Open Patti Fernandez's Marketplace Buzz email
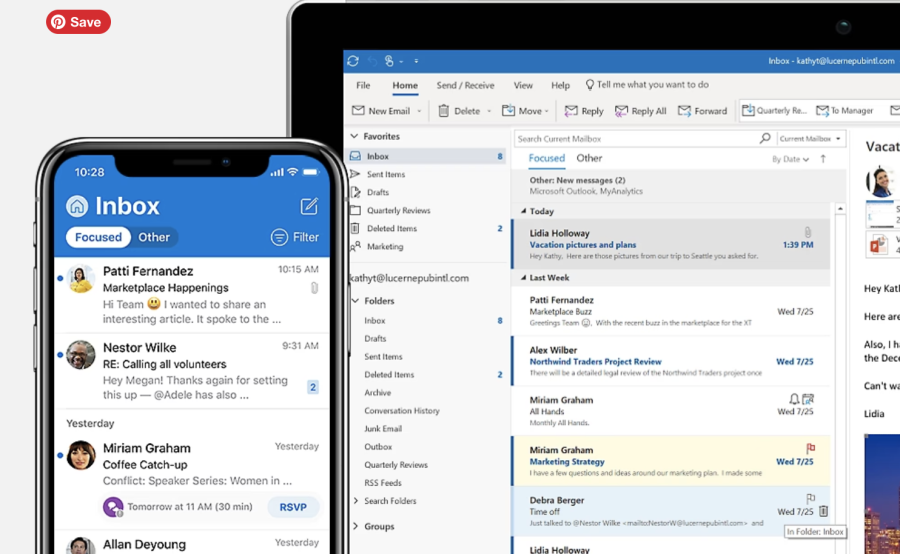The height and width of the screenshot is (554, 900). click(670, 311)
